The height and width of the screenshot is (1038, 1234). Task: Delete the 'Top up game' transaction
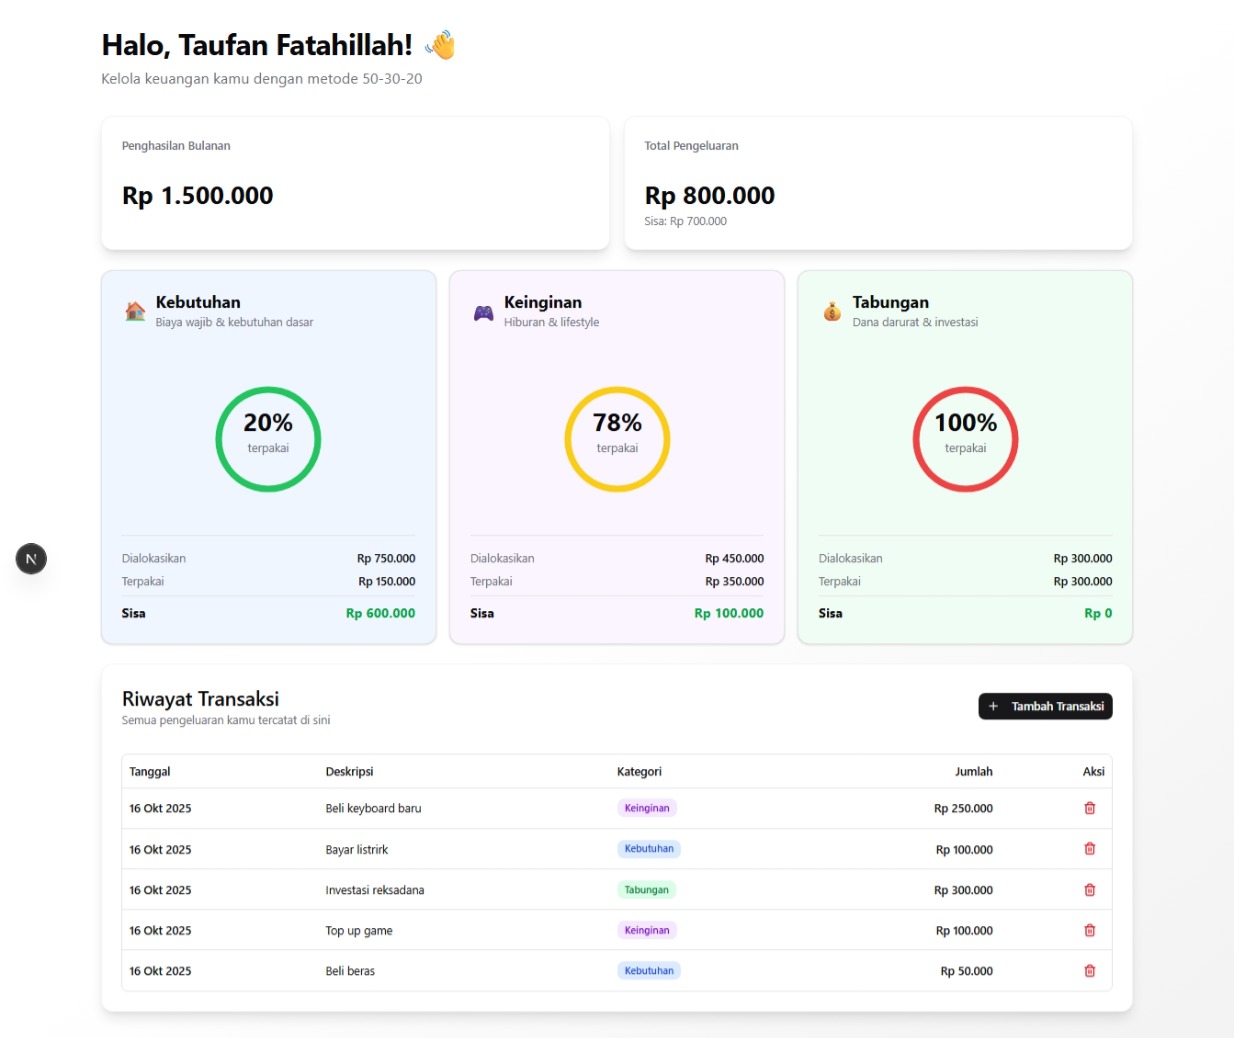point(1090,929)
